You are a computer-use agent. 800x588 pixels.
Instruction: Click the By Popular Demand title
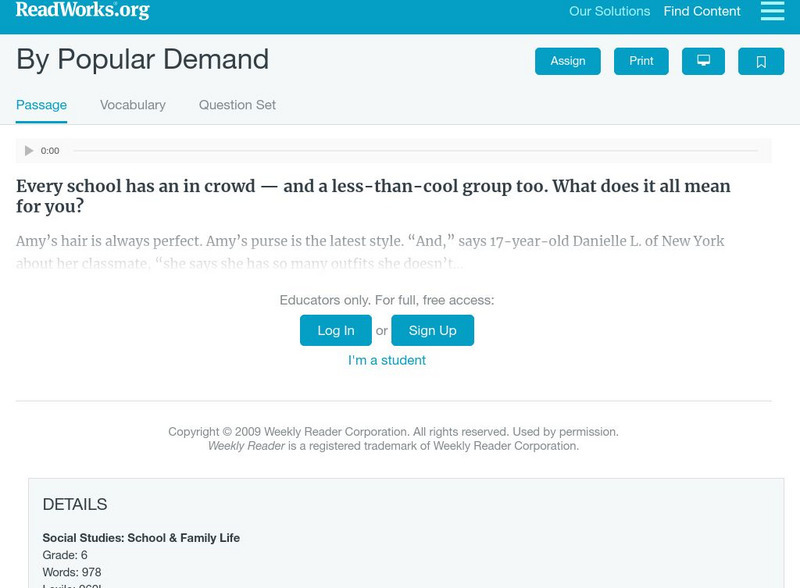click(x=143, y=60)
